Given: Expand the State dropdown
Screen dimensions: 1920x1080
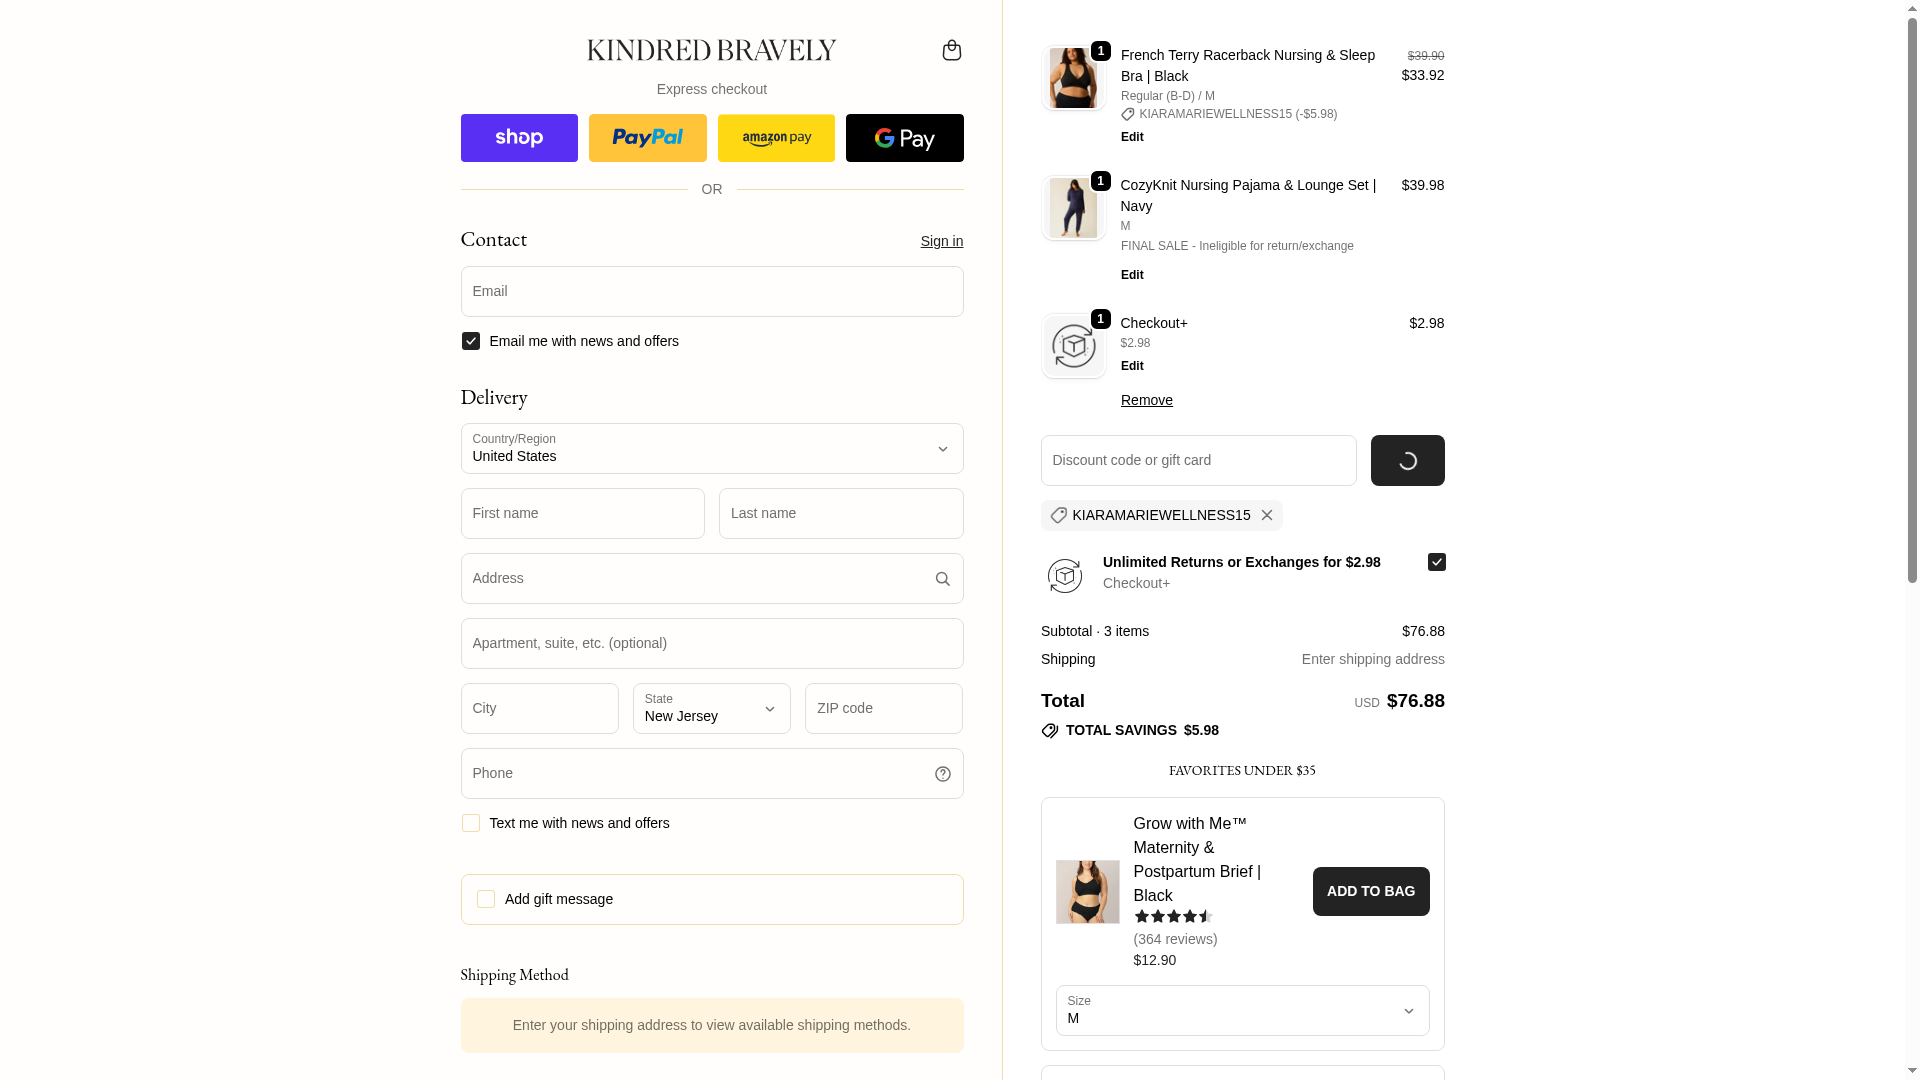Looking at the screenshot, I should pyautogui.click(x=711, y=709).
